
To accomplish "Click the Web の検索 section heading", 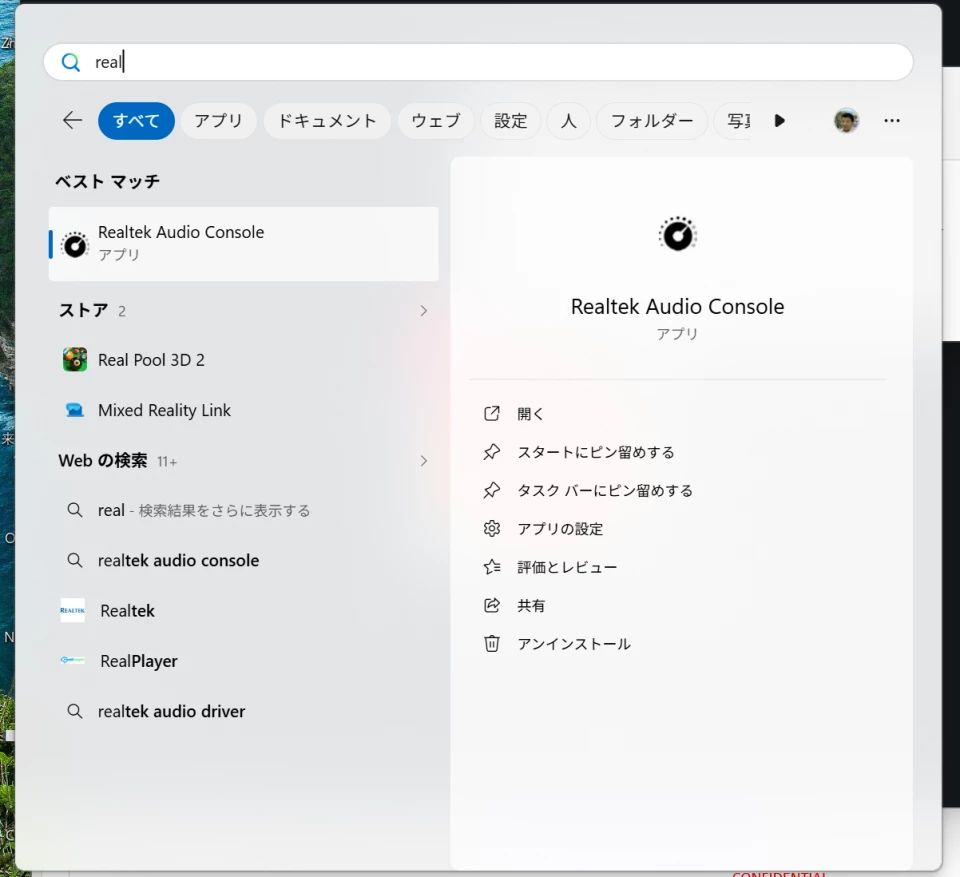I will click(103, 461).
